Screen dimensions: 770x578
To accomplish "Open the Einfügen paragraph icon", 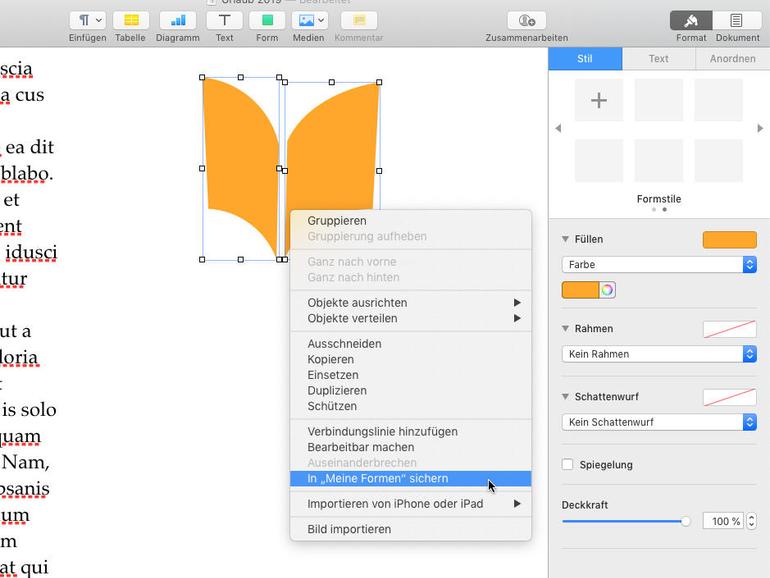I will pyautogui.click(x=87, y=21).
